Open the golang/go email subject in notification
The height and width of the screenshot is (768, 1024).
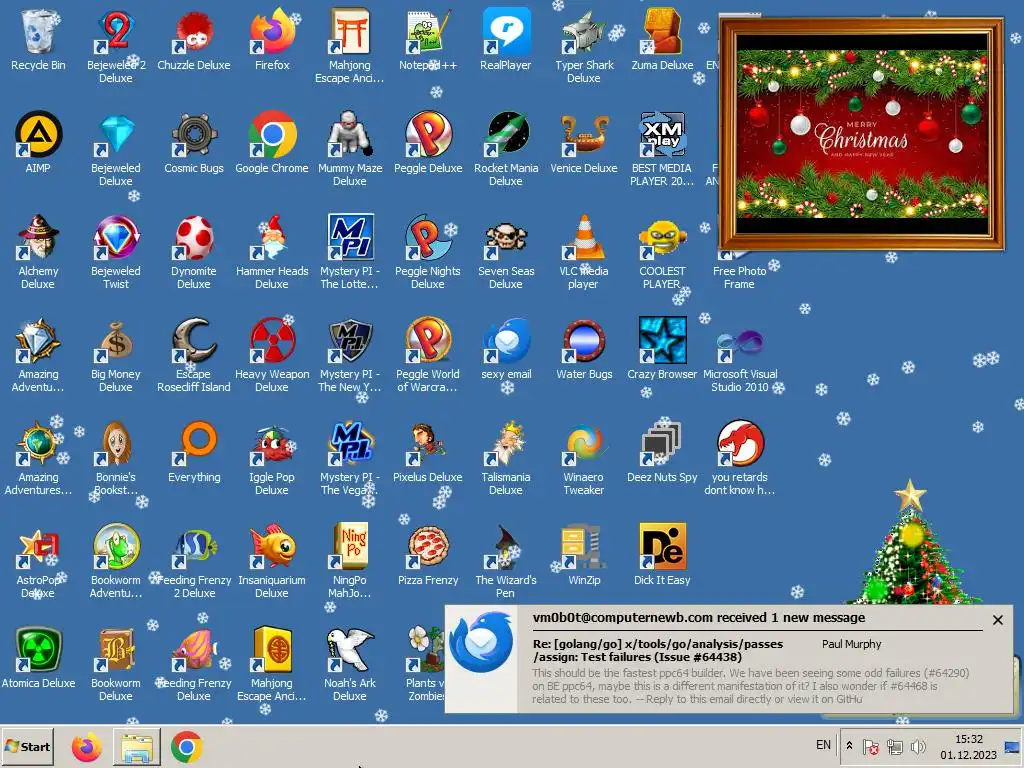point(658,650)
